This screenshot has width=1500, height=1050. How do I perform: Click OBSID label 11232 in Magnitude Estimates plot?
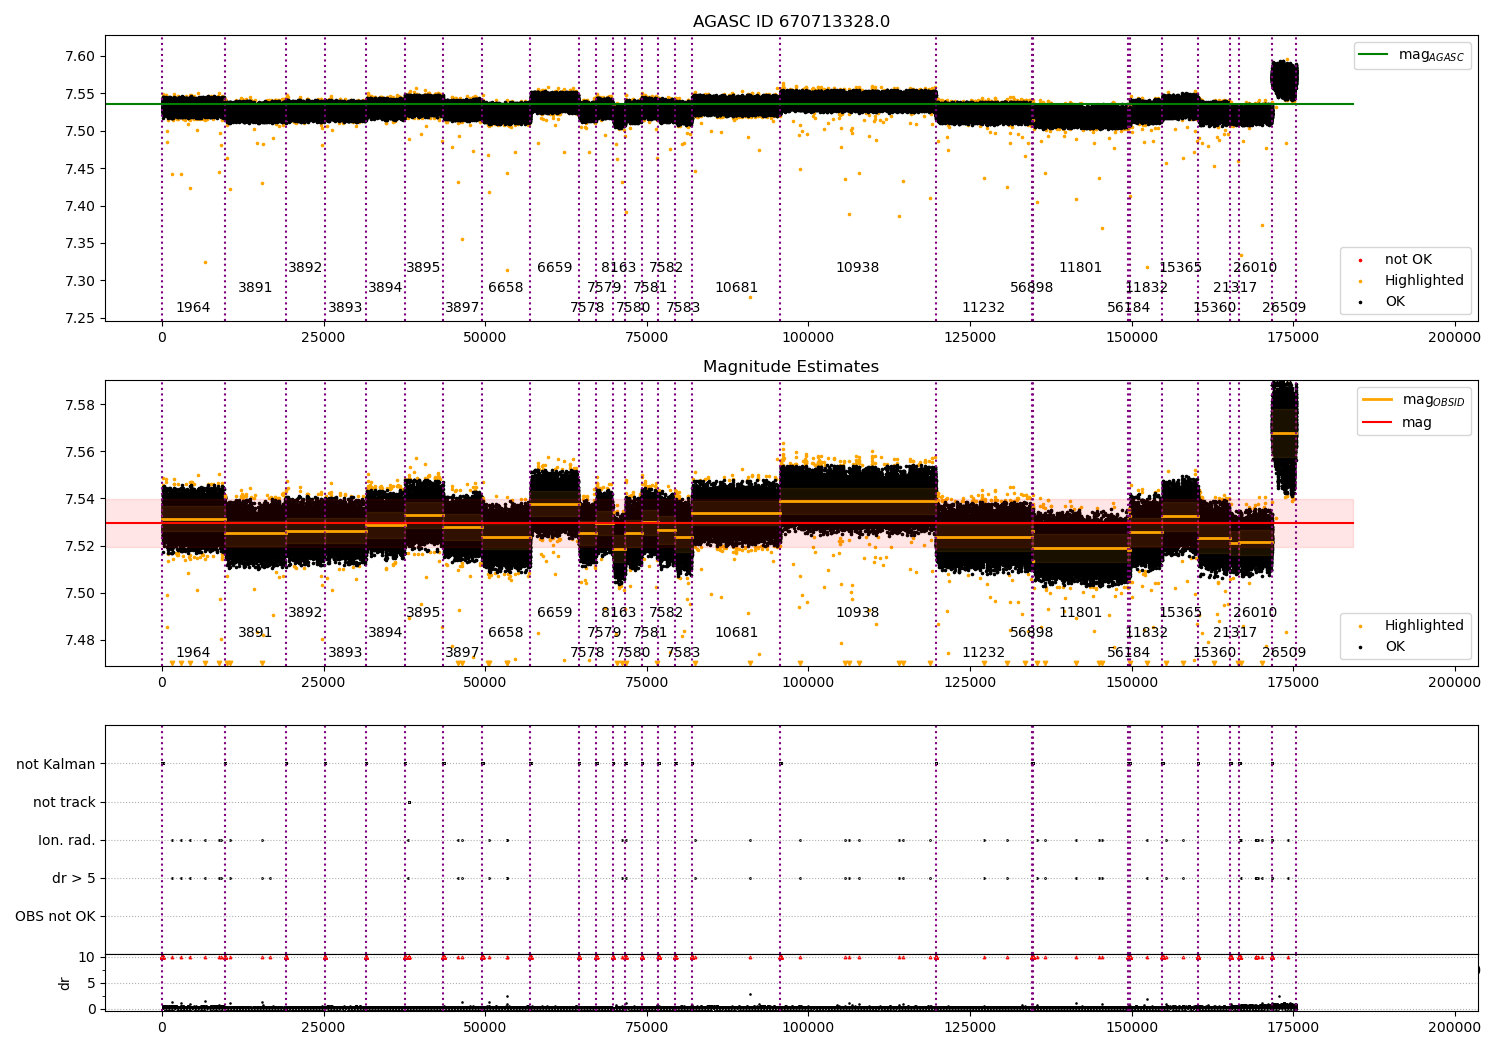[x=983, y=653]
